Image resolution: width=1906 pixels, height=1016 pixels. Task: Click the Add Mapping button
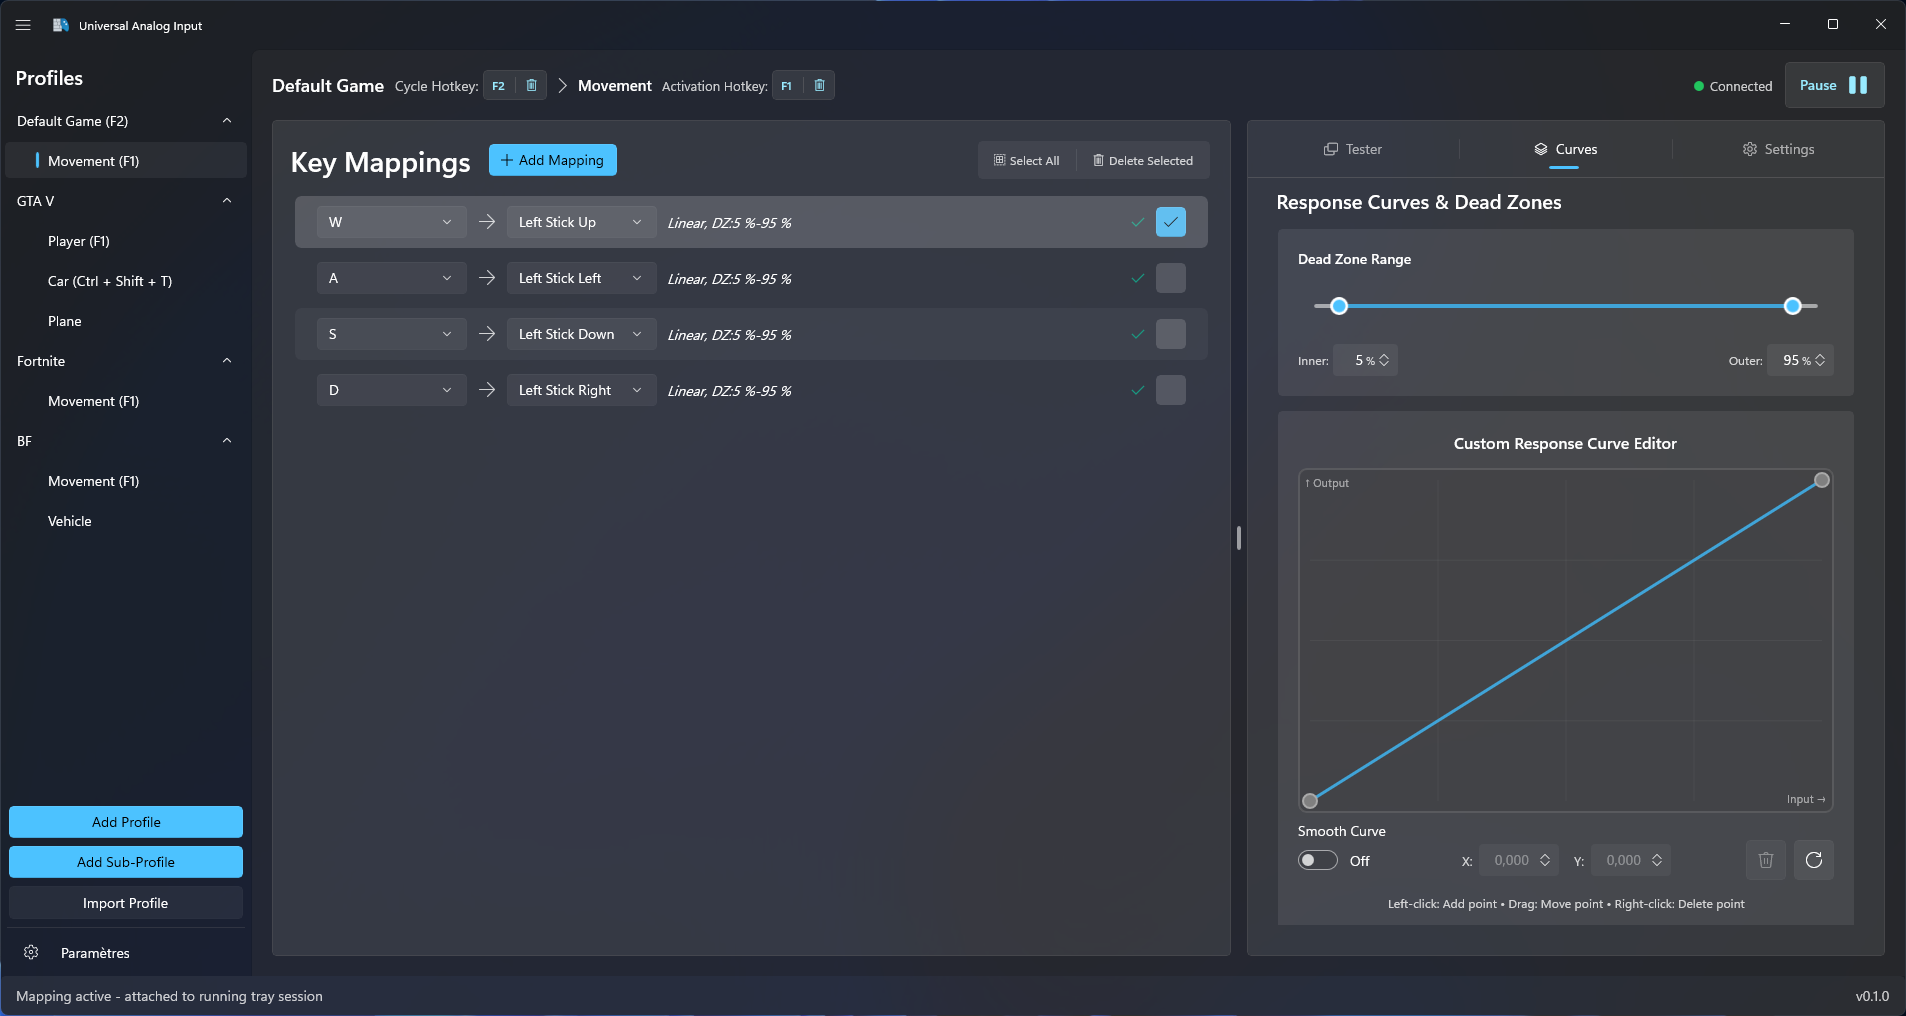[552, 160]
